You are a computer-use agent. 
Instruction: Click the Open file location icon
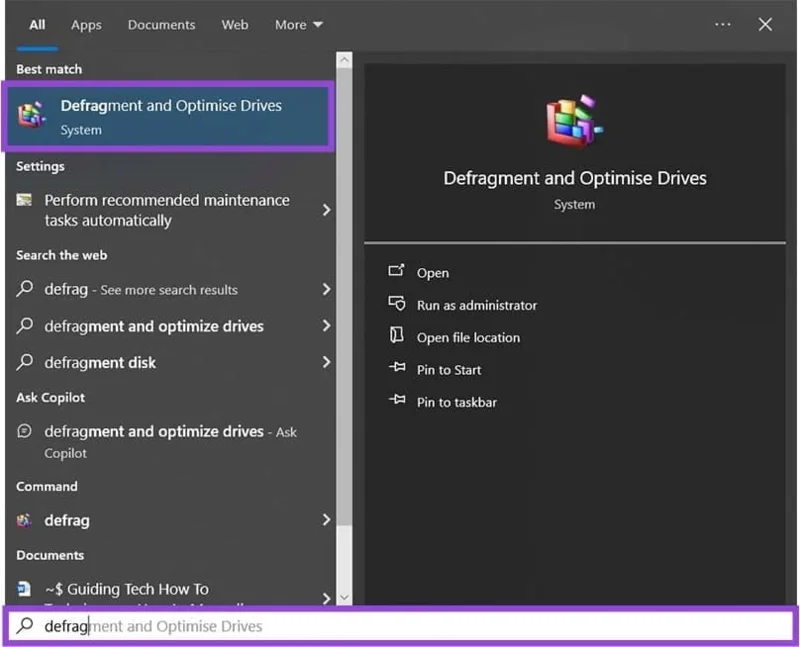click(x=397, y=336)
